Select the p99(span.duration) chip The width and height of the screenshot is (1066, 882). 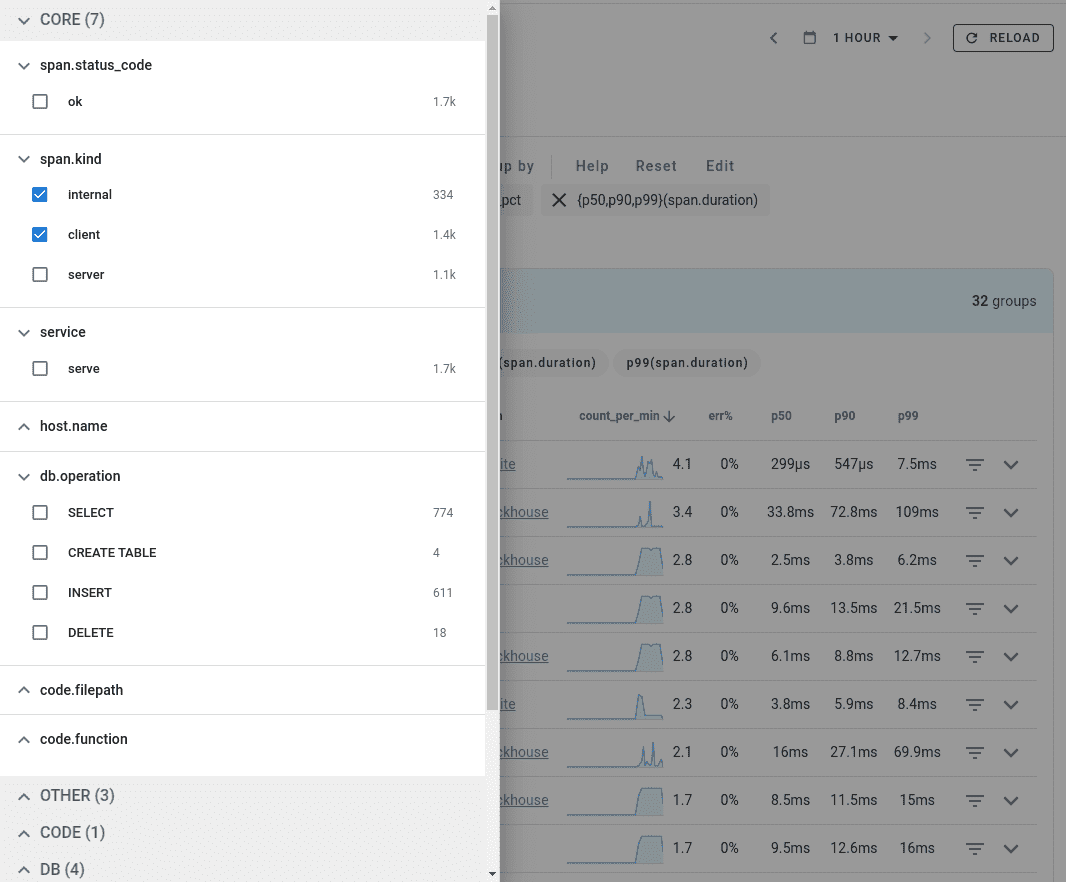pyautogui.click(x=687, y=362)
